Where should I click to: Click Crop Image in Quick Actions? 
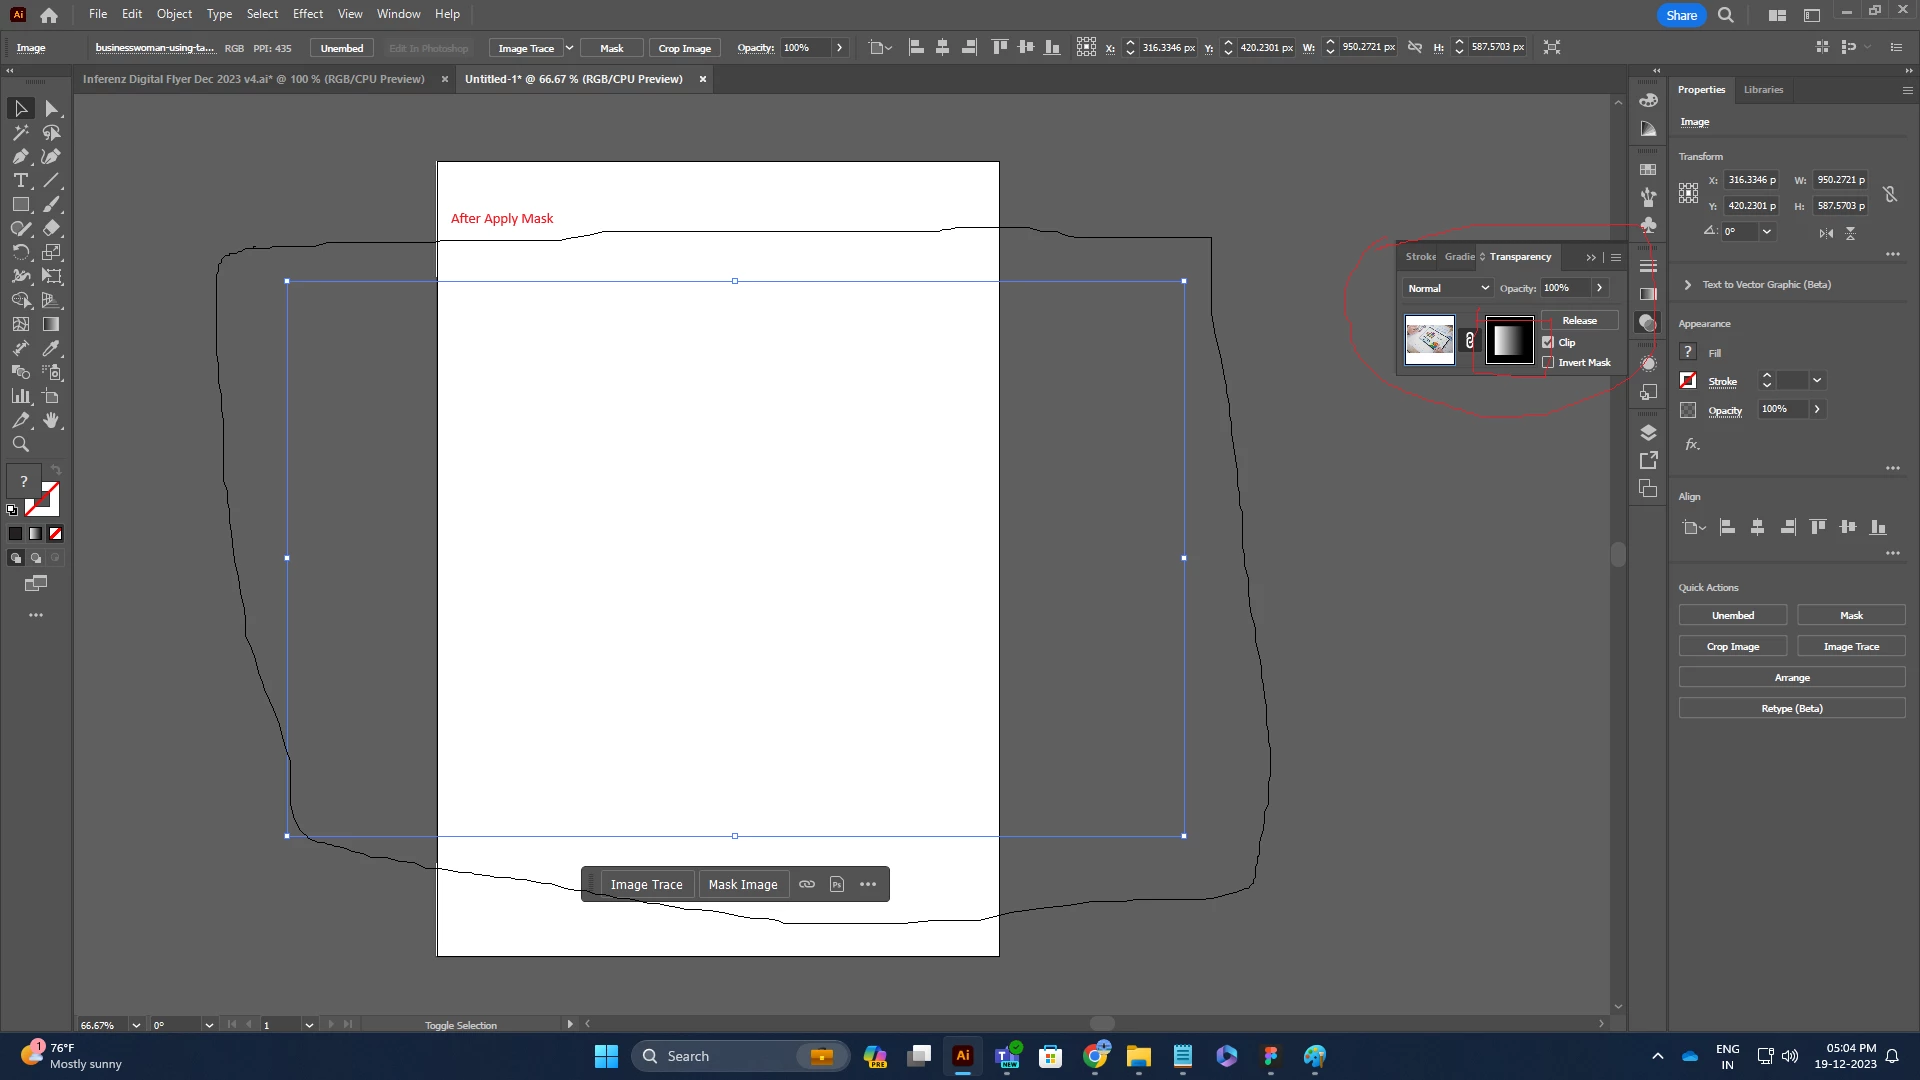(1732, 646)
